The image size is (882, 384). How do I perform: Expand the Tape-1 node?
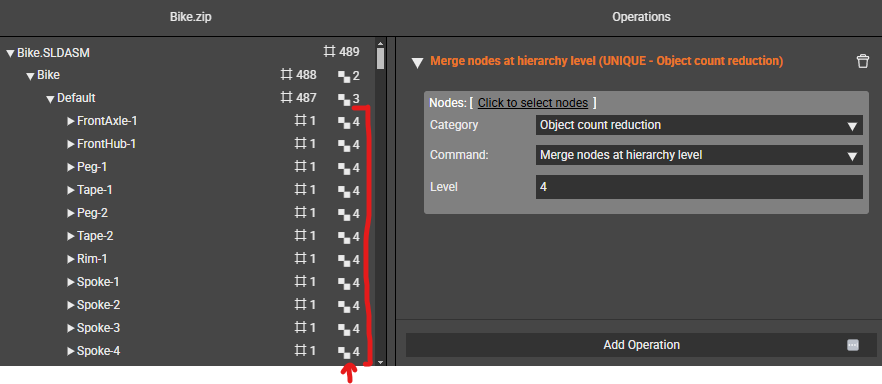(71, 190)
